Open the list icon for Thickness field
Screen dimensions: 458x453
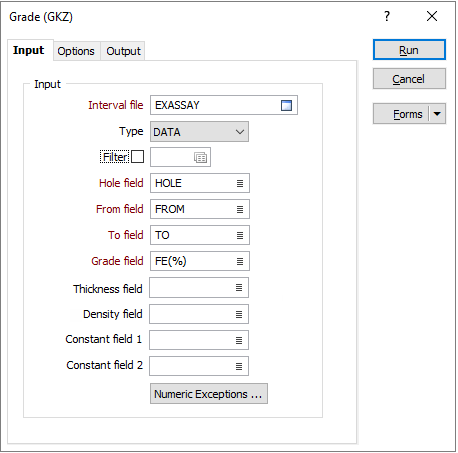point(239,287)
